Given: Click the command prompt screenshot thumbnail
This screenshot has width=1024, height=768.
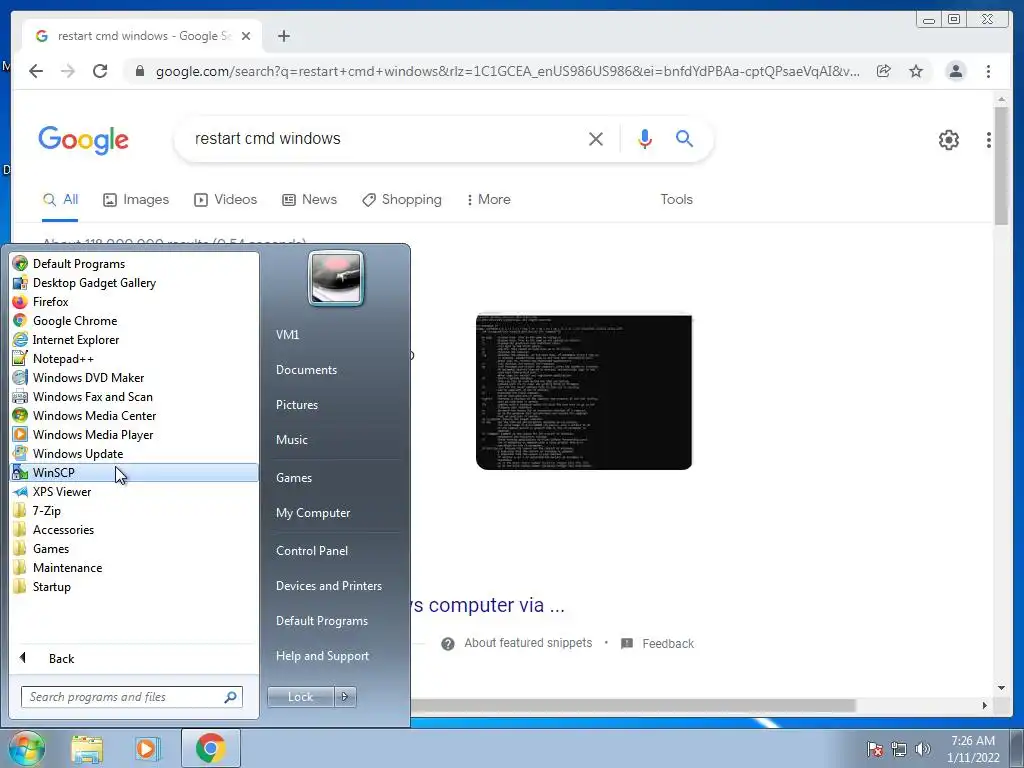Looking at the screenshot, I should (x=584, y=392).
